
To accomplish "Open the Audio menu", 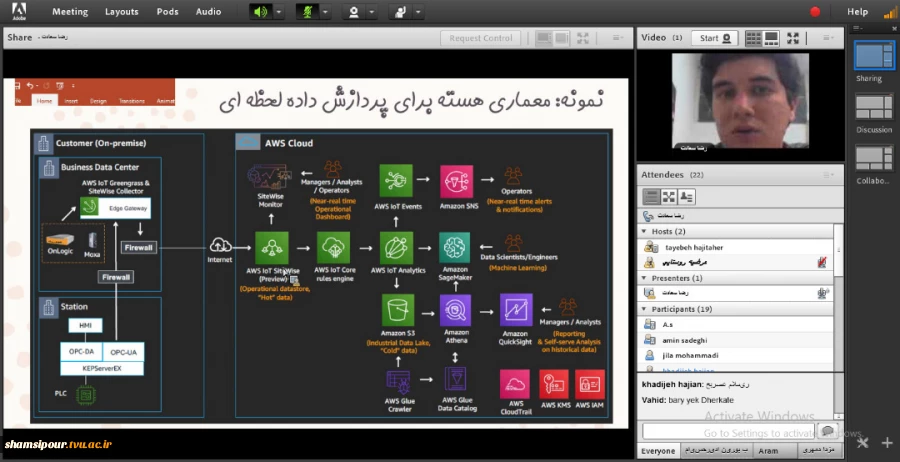I will tap(208, 11).
